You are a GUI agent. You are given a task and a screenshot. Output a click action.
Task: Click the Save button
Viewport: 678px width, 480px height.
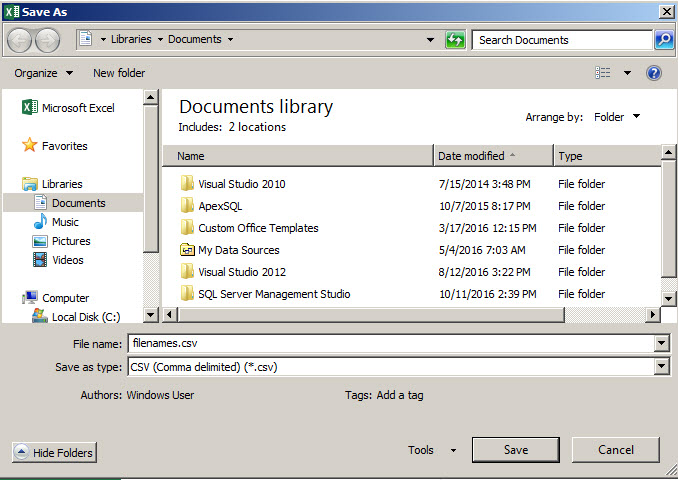click(515, 450)
